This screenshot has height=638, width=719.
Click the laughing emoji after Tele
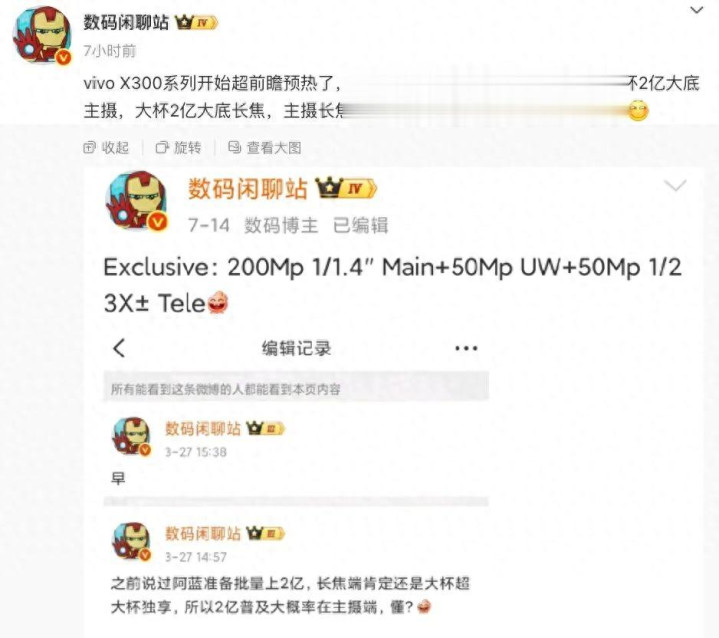point(218,303)
